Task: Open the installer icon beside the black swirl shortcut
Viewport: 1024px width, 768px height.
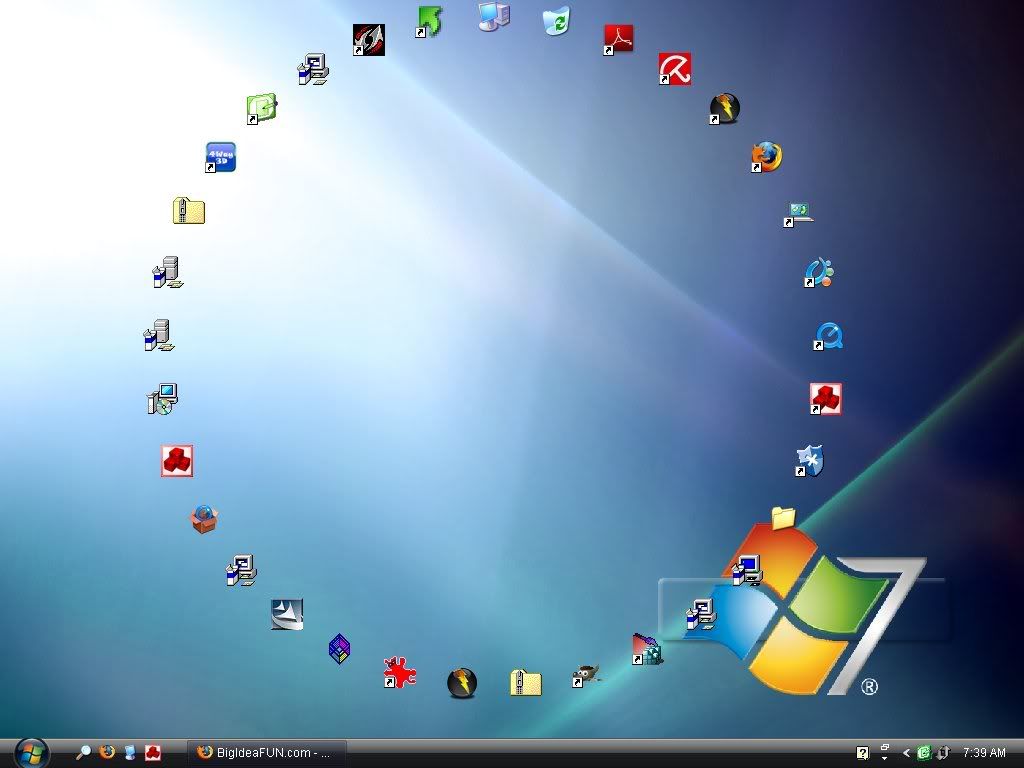Action: pos(313,69)
